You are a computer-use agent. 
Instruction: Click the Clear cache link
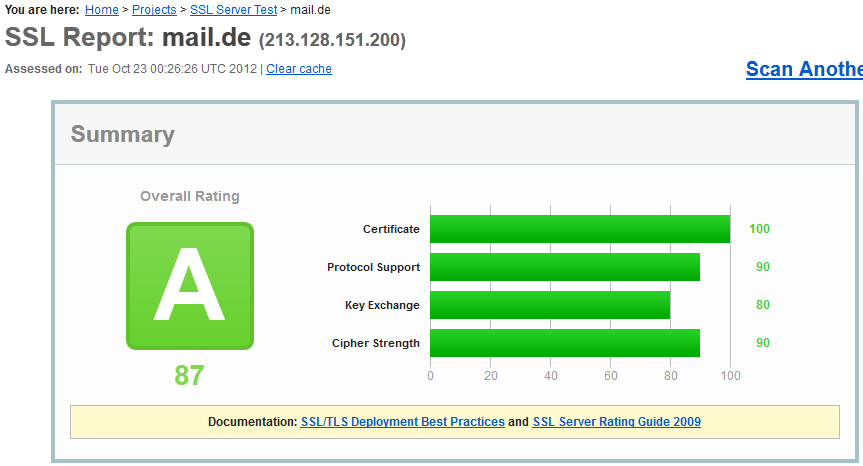pyautogui.click(x=298, y=69)
